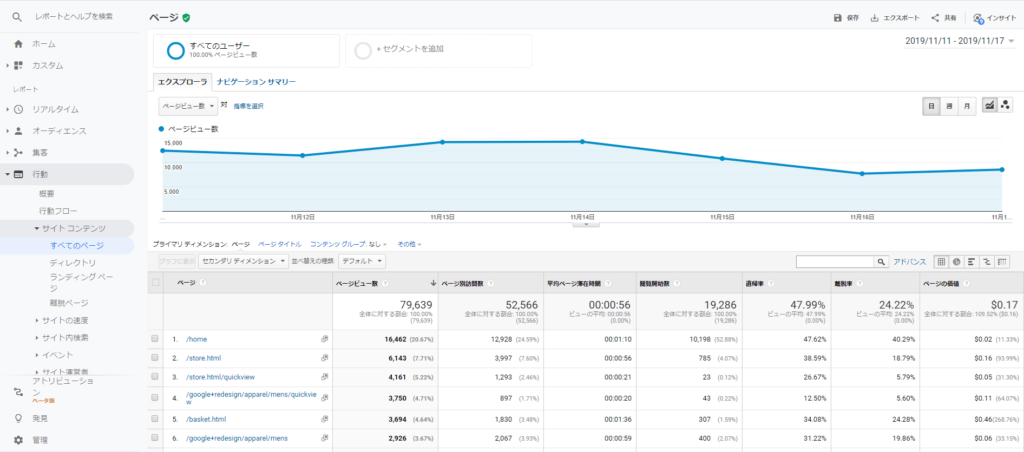Click the アドバンス filter link
Screen dimensions: 1024x452
pos(909,261)
